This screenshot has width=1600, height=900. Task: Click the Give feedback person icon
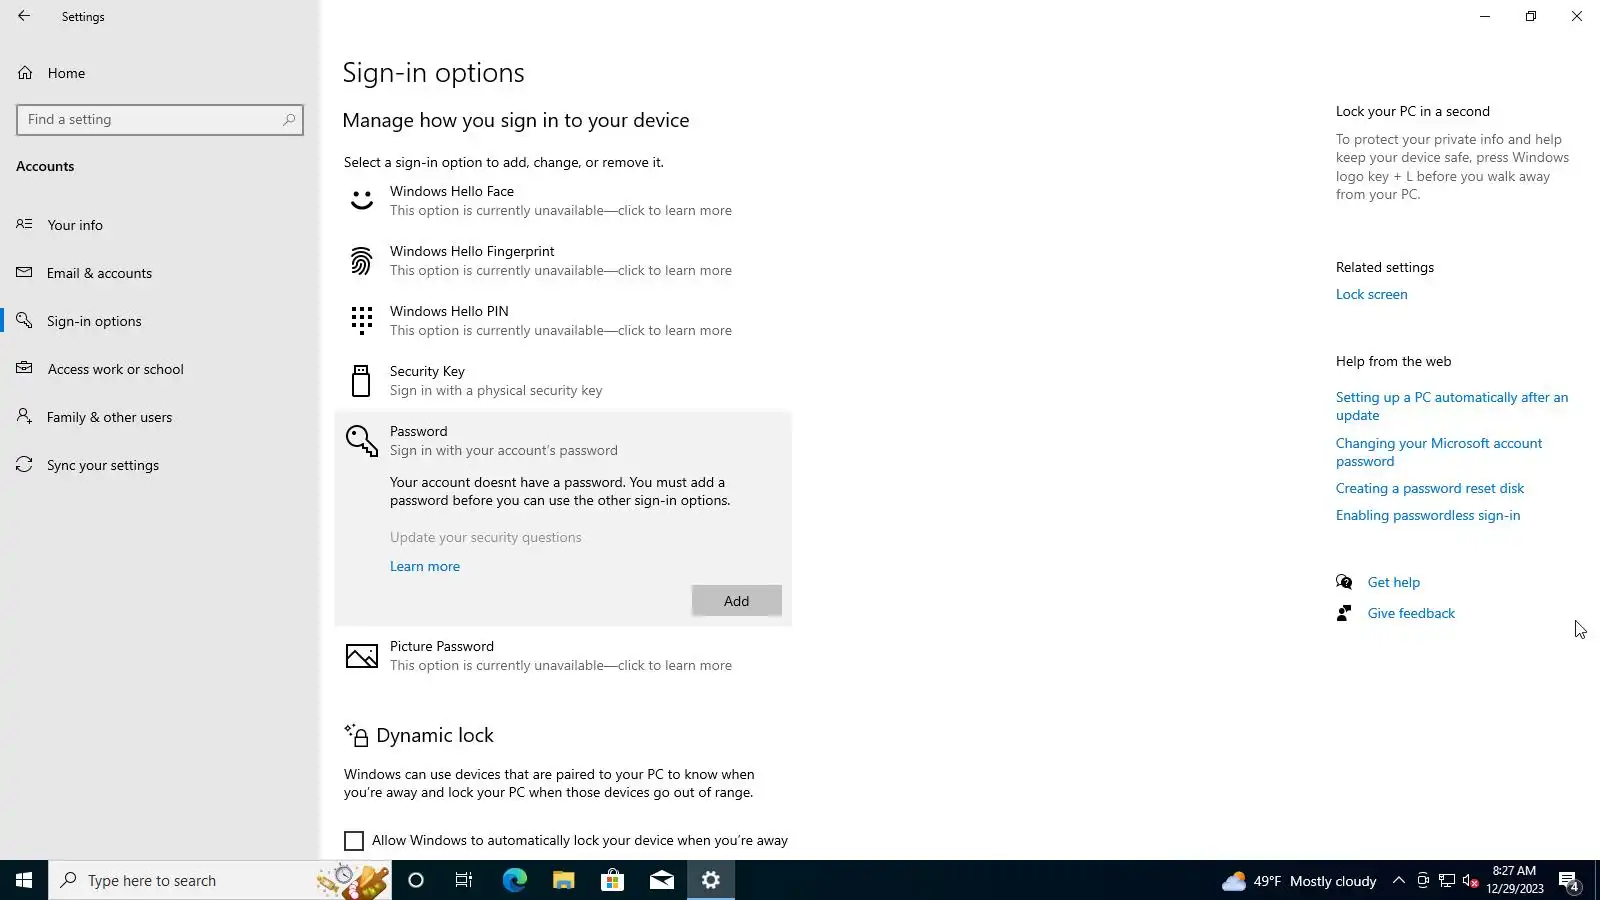(x=1344, y=613)
